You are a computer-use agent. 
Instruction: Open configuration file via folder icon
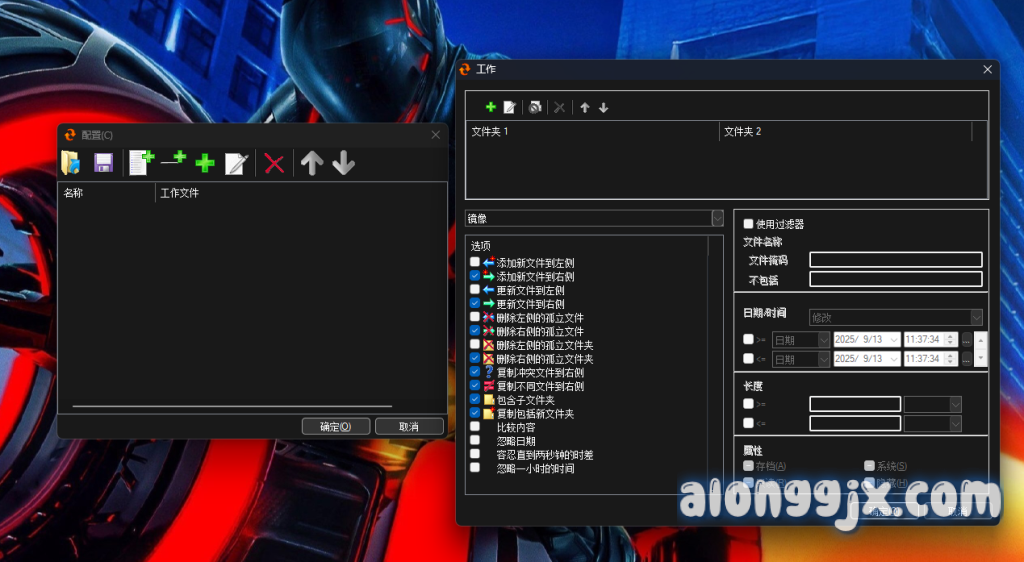(70, 163)
